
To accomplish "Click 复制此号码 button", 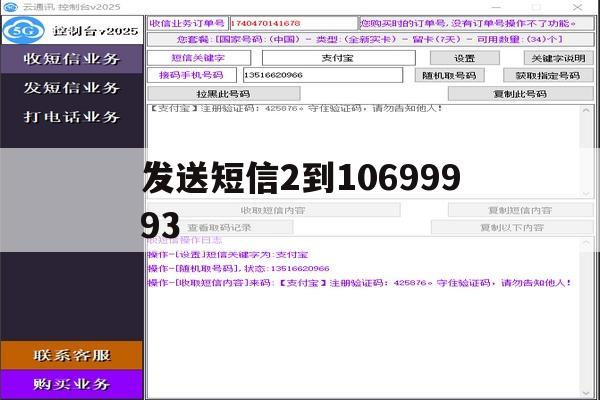I will point(520,94).
